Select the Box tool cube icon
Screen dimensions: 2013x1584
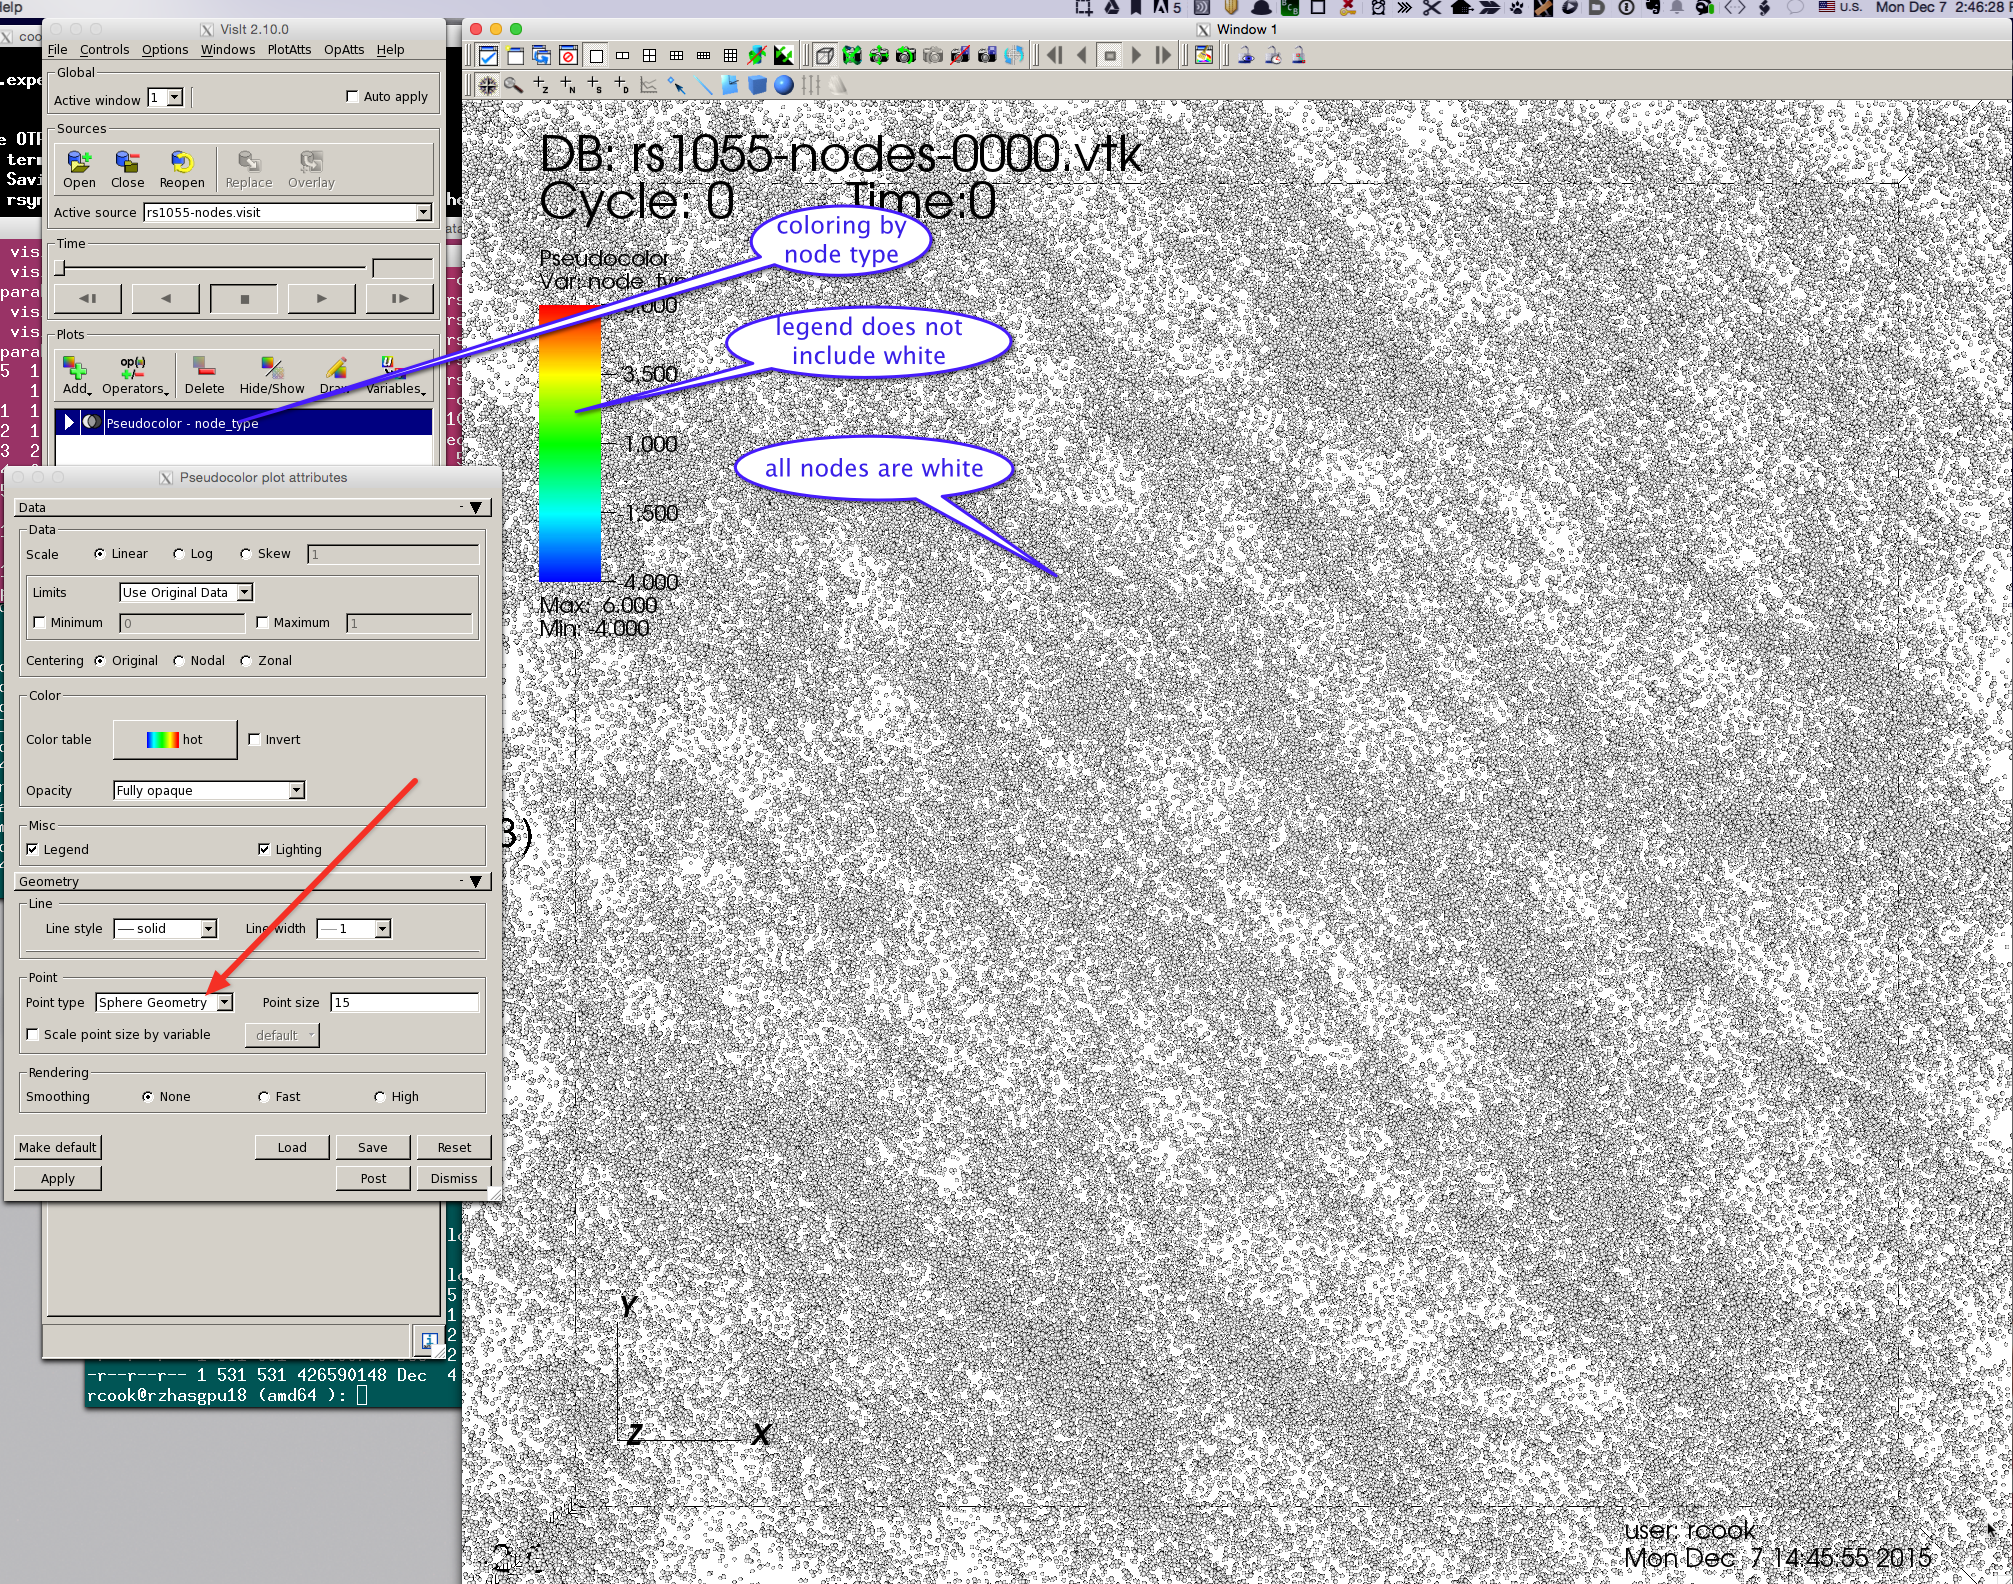click(x=757, y=85)
